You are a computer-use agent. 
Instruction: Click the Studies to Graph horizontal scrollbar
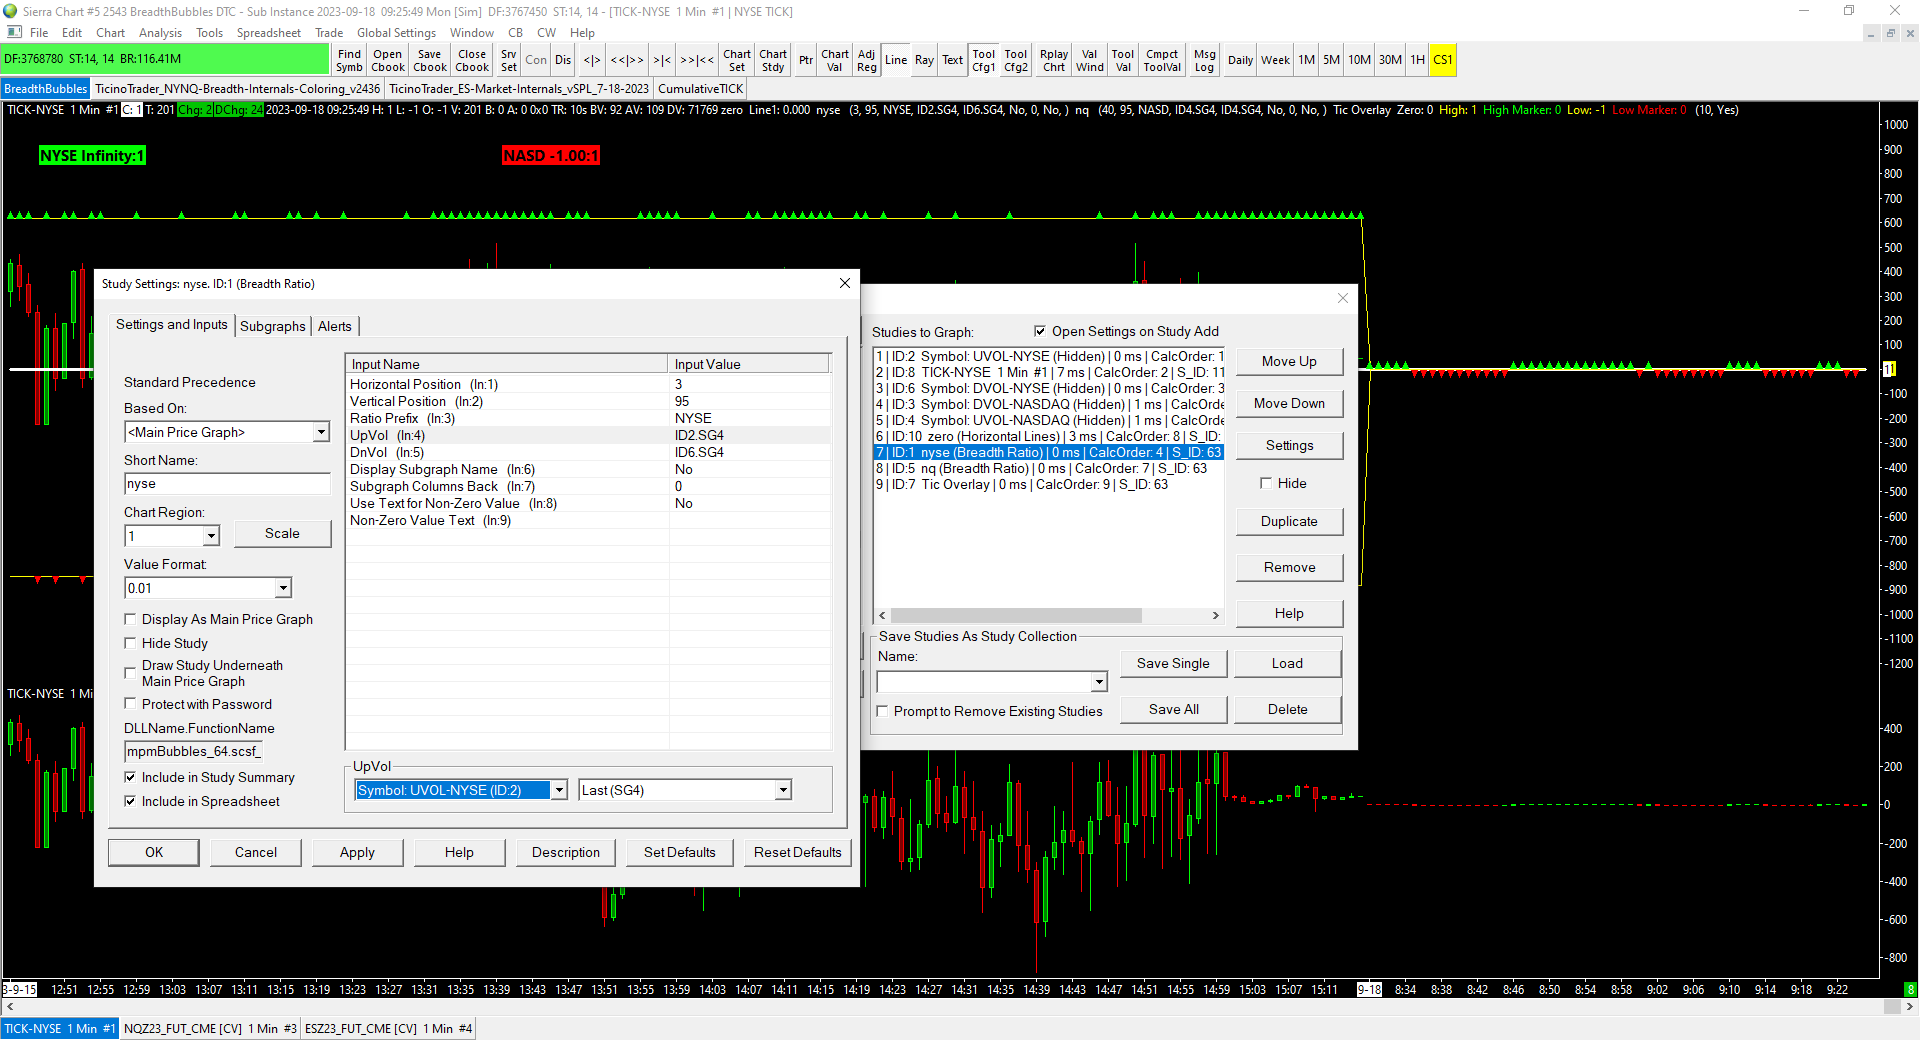point(1048,615)
